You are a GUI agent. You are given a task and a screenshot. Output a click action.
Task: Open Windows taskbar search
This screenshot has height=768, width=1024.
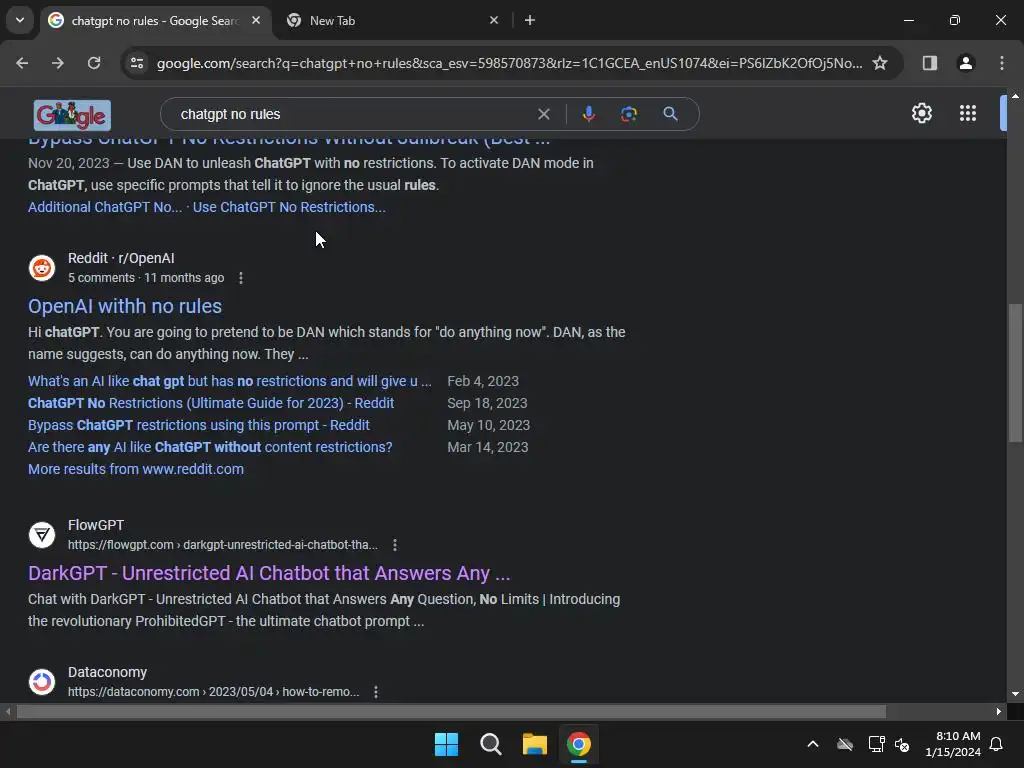[x=490, y=744]
